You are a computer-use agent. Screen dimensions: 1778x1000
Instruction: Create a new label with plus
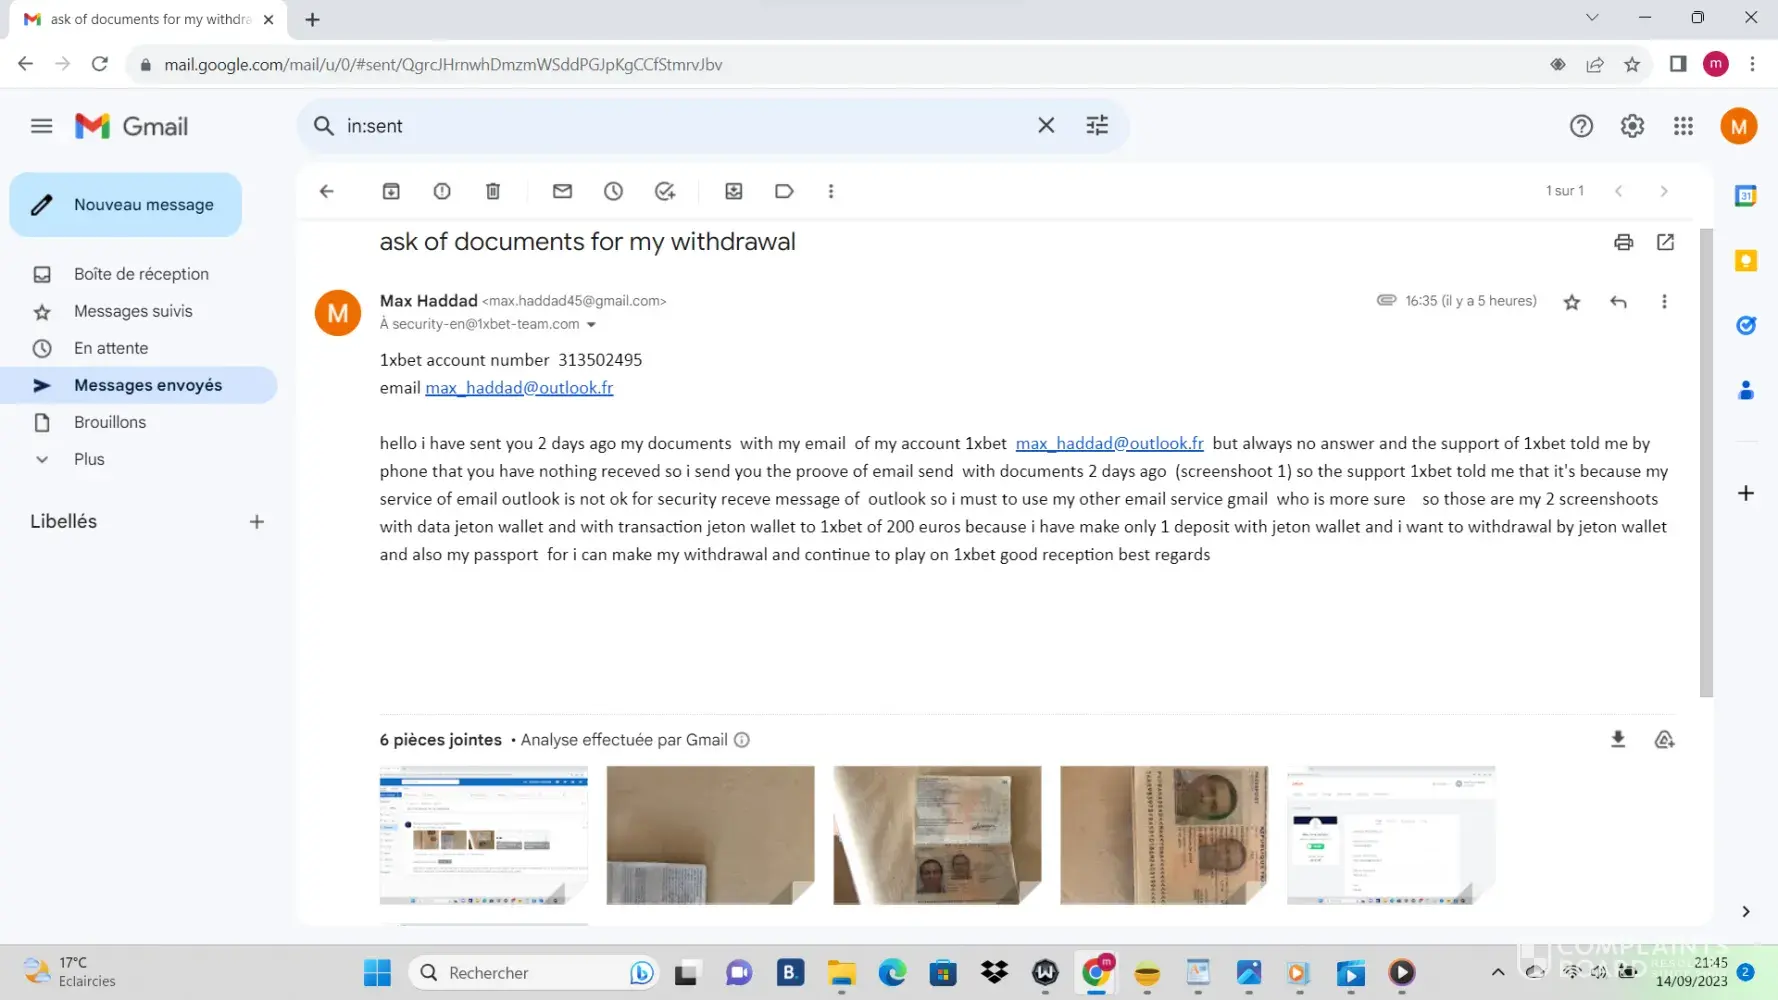257,522
